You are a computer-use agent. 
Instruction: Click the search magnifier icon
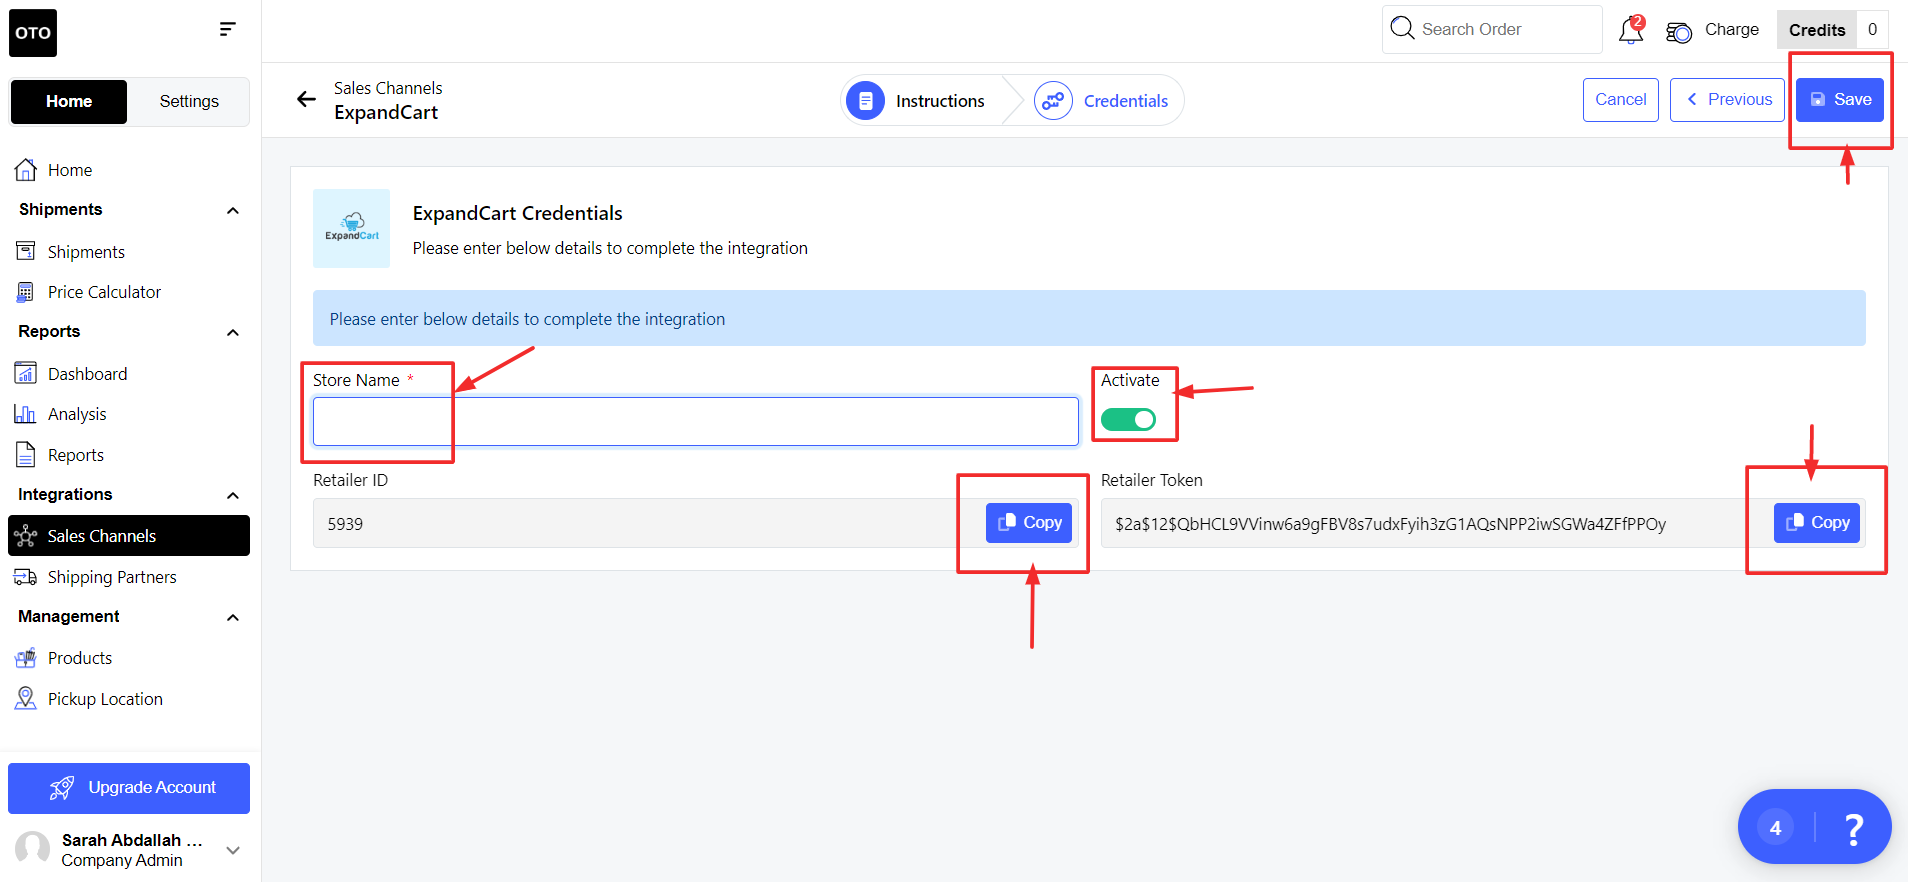(1402, 28)
